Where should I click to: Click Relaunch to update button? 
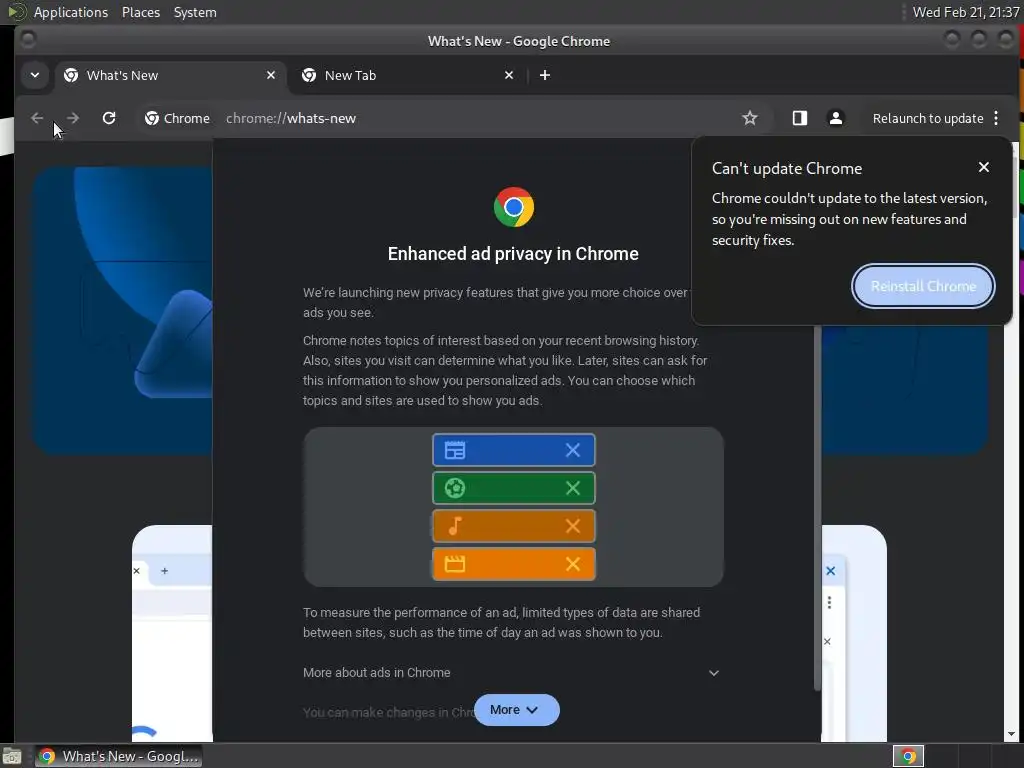[x=927, y=118]
